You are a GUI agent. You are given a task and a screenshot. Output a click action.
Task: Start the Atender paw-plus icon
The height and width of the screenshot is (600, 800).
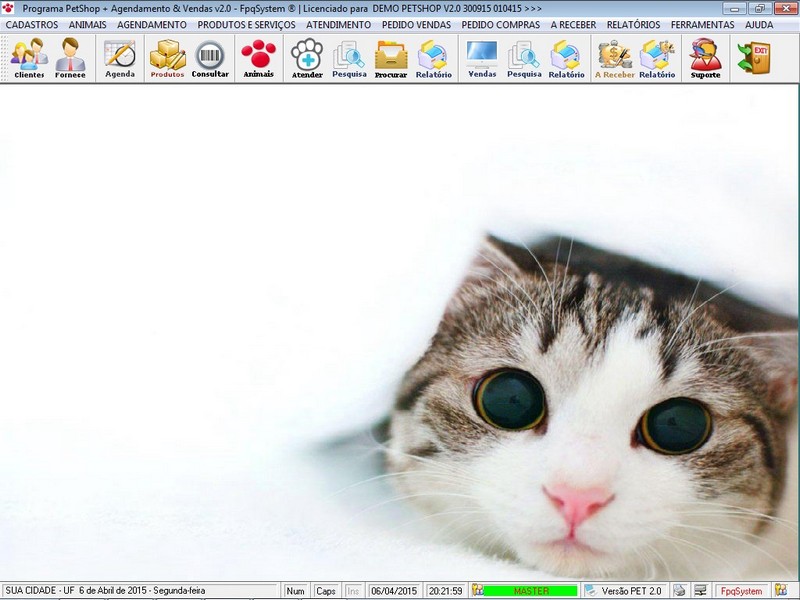click(x=307, y=58)
